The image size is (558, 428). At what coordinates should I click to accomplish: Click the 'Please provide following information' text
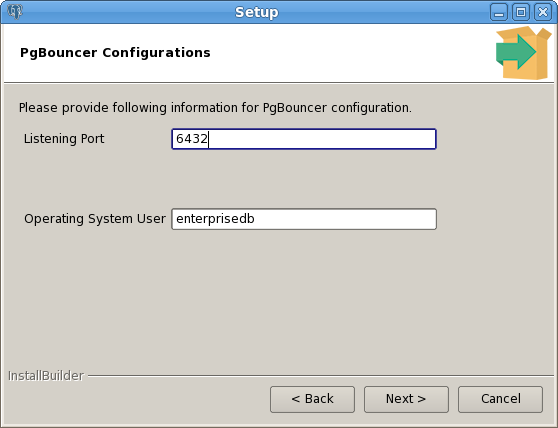pyautogui.click(x=215, y=108)
